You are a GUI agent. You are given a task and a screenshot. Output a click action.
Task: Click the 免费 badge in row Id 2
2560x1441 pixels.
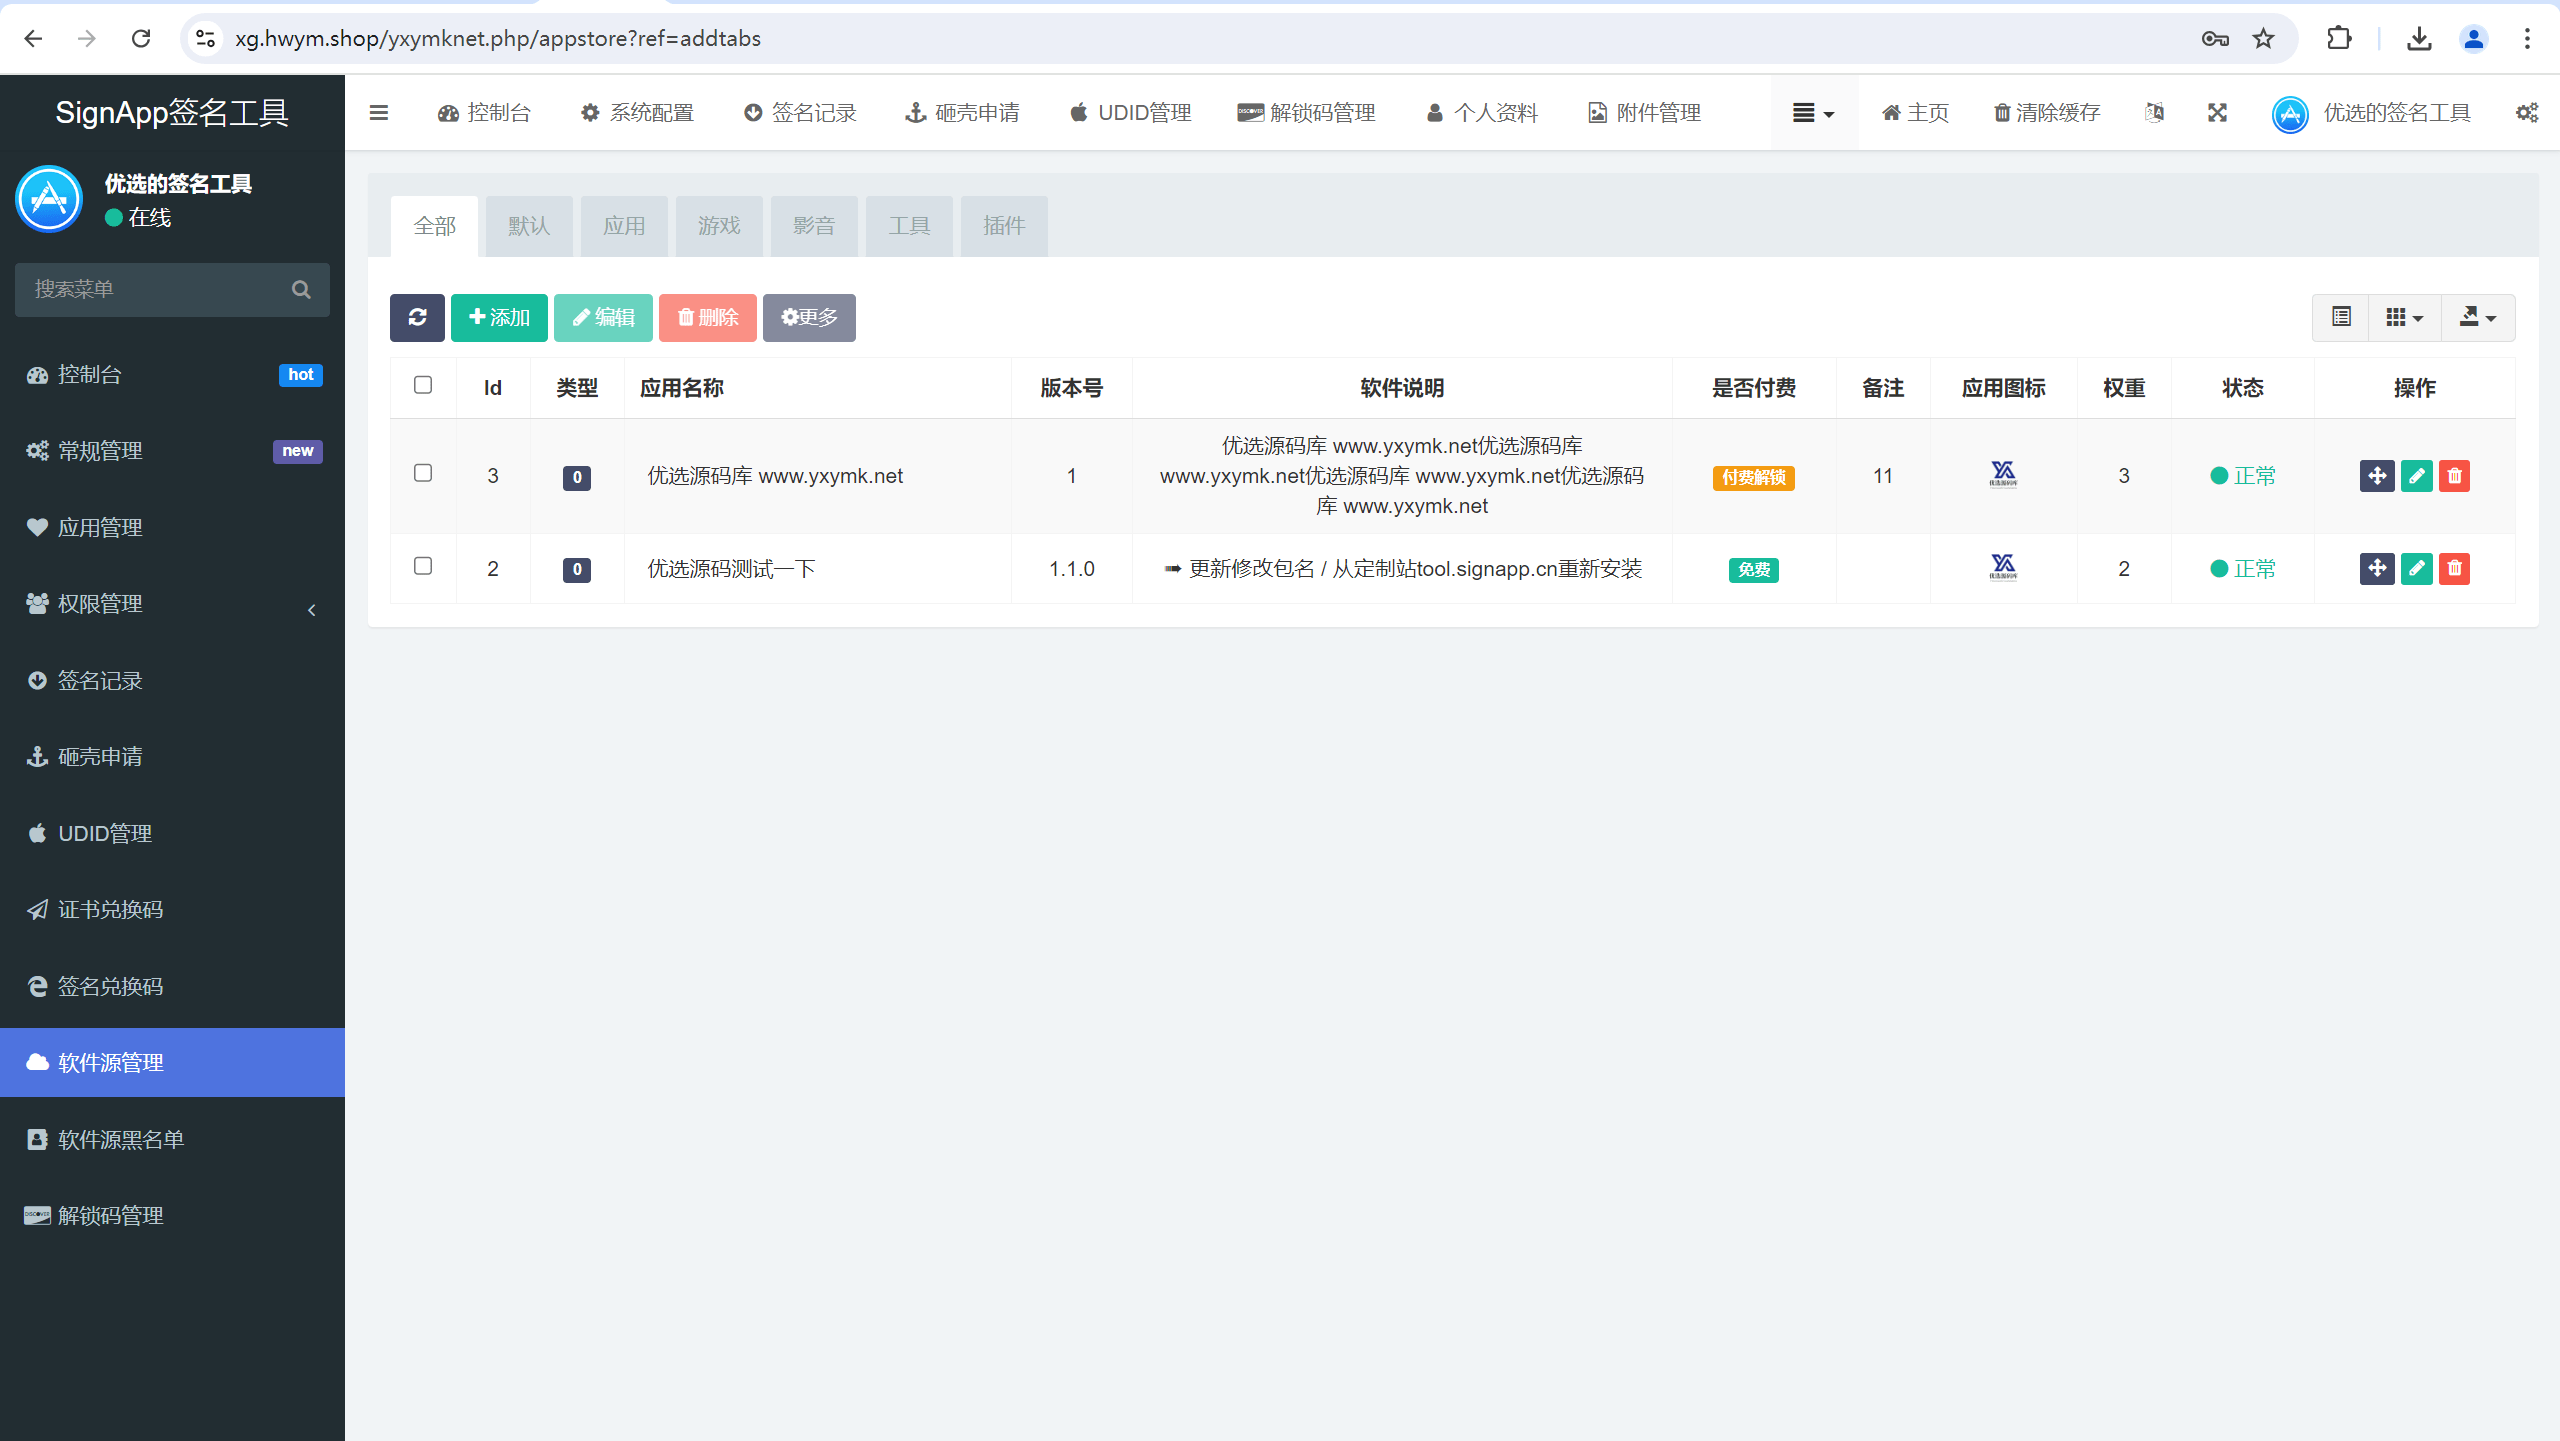click(x=1754, y=570)
